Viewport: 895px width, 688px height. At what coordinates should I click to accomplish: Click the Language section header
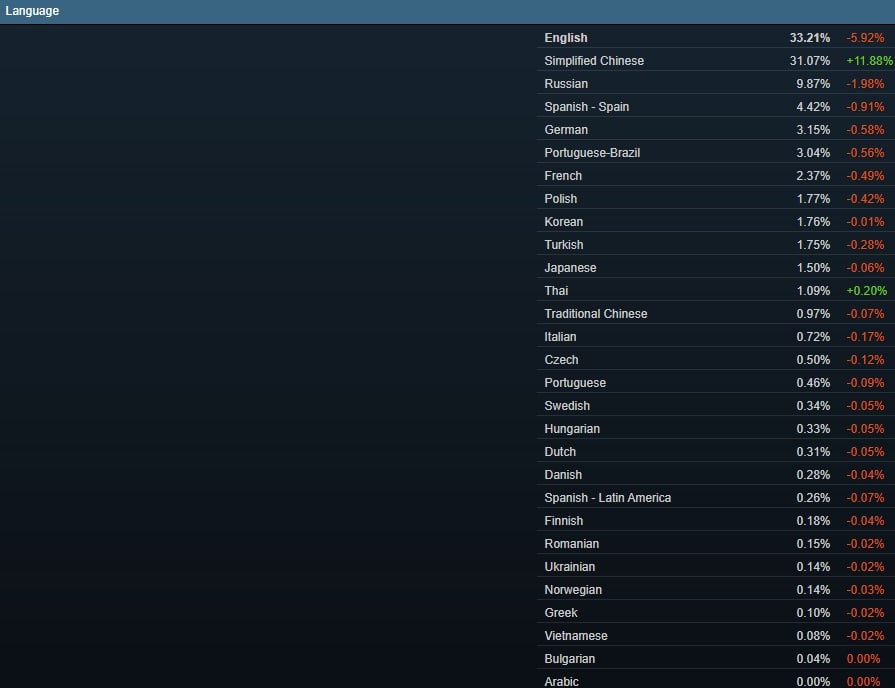(x=448, y=11)
